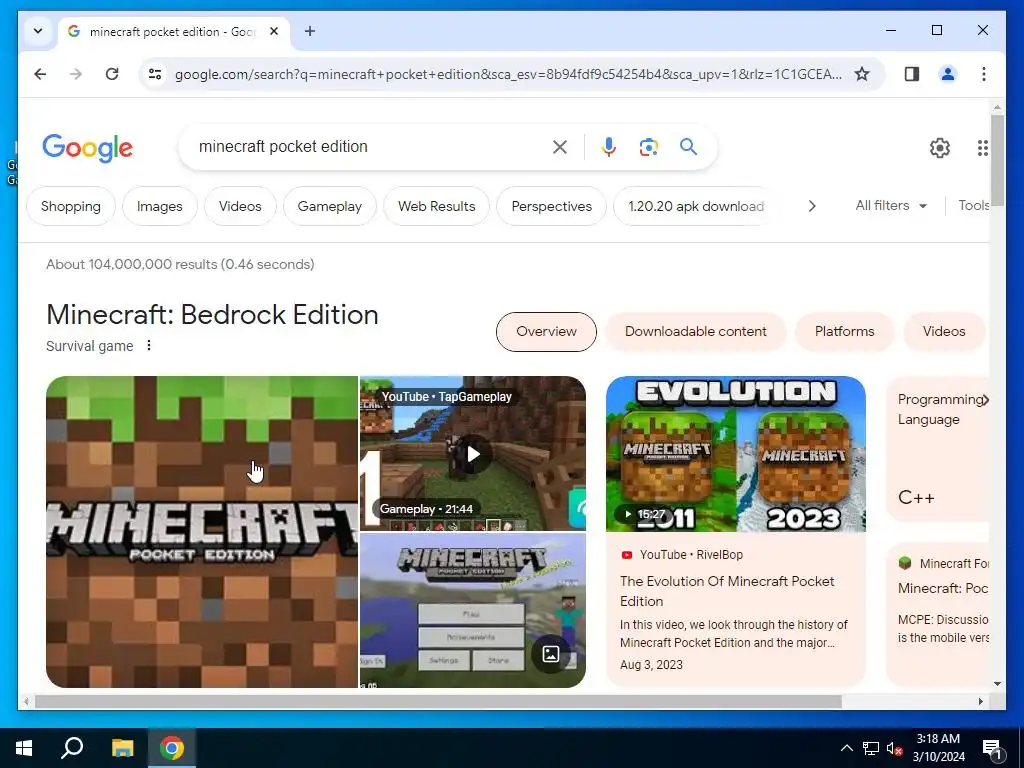Open the knowledge panel Videos tab

pos(944,332)
